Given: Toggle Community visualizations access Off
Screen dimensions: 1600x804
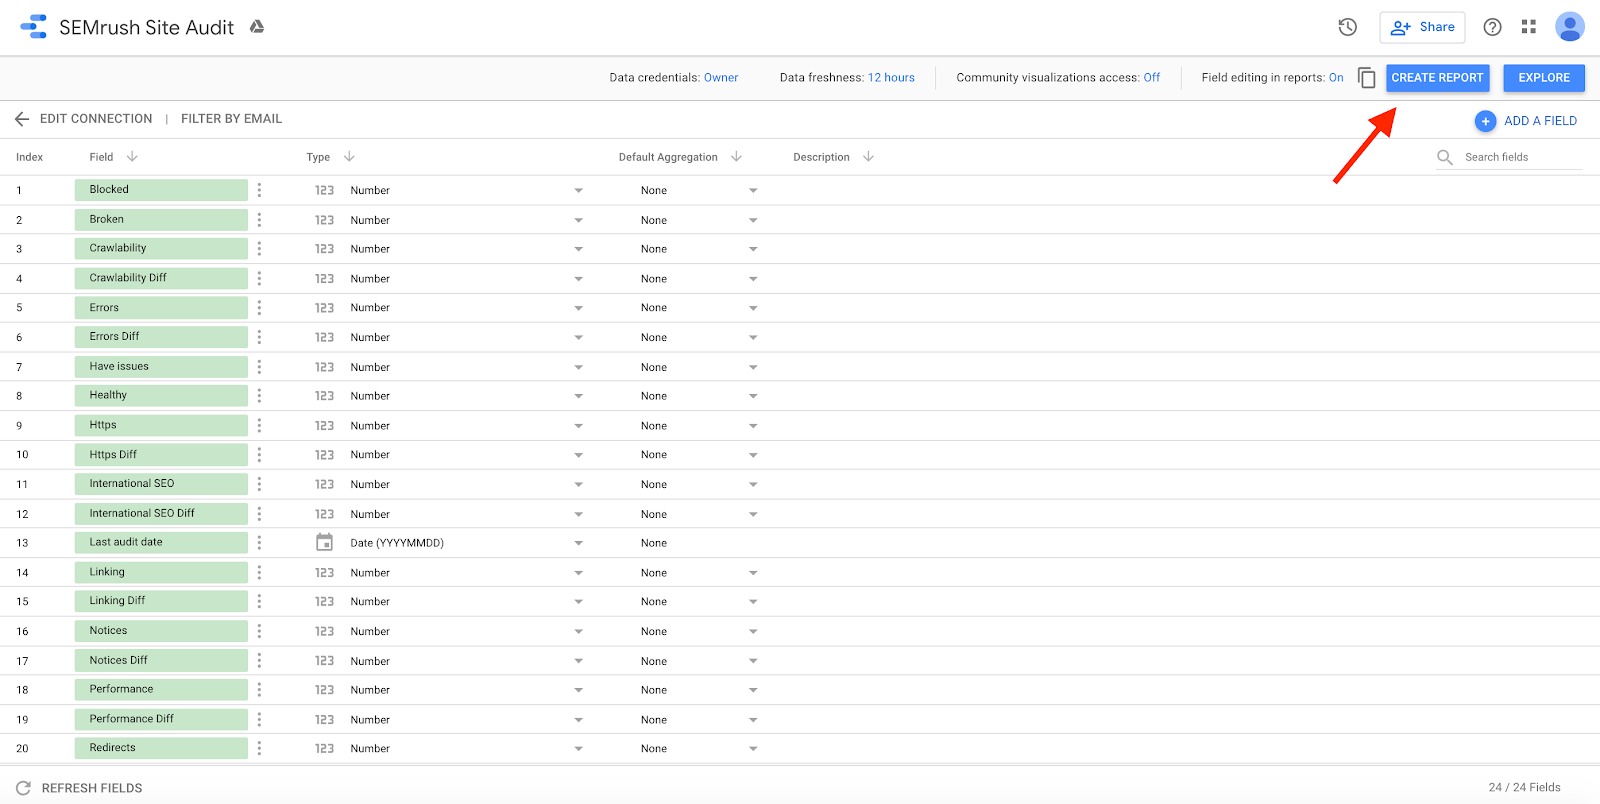Looking at the screenshot, I should click(1151, 78).
